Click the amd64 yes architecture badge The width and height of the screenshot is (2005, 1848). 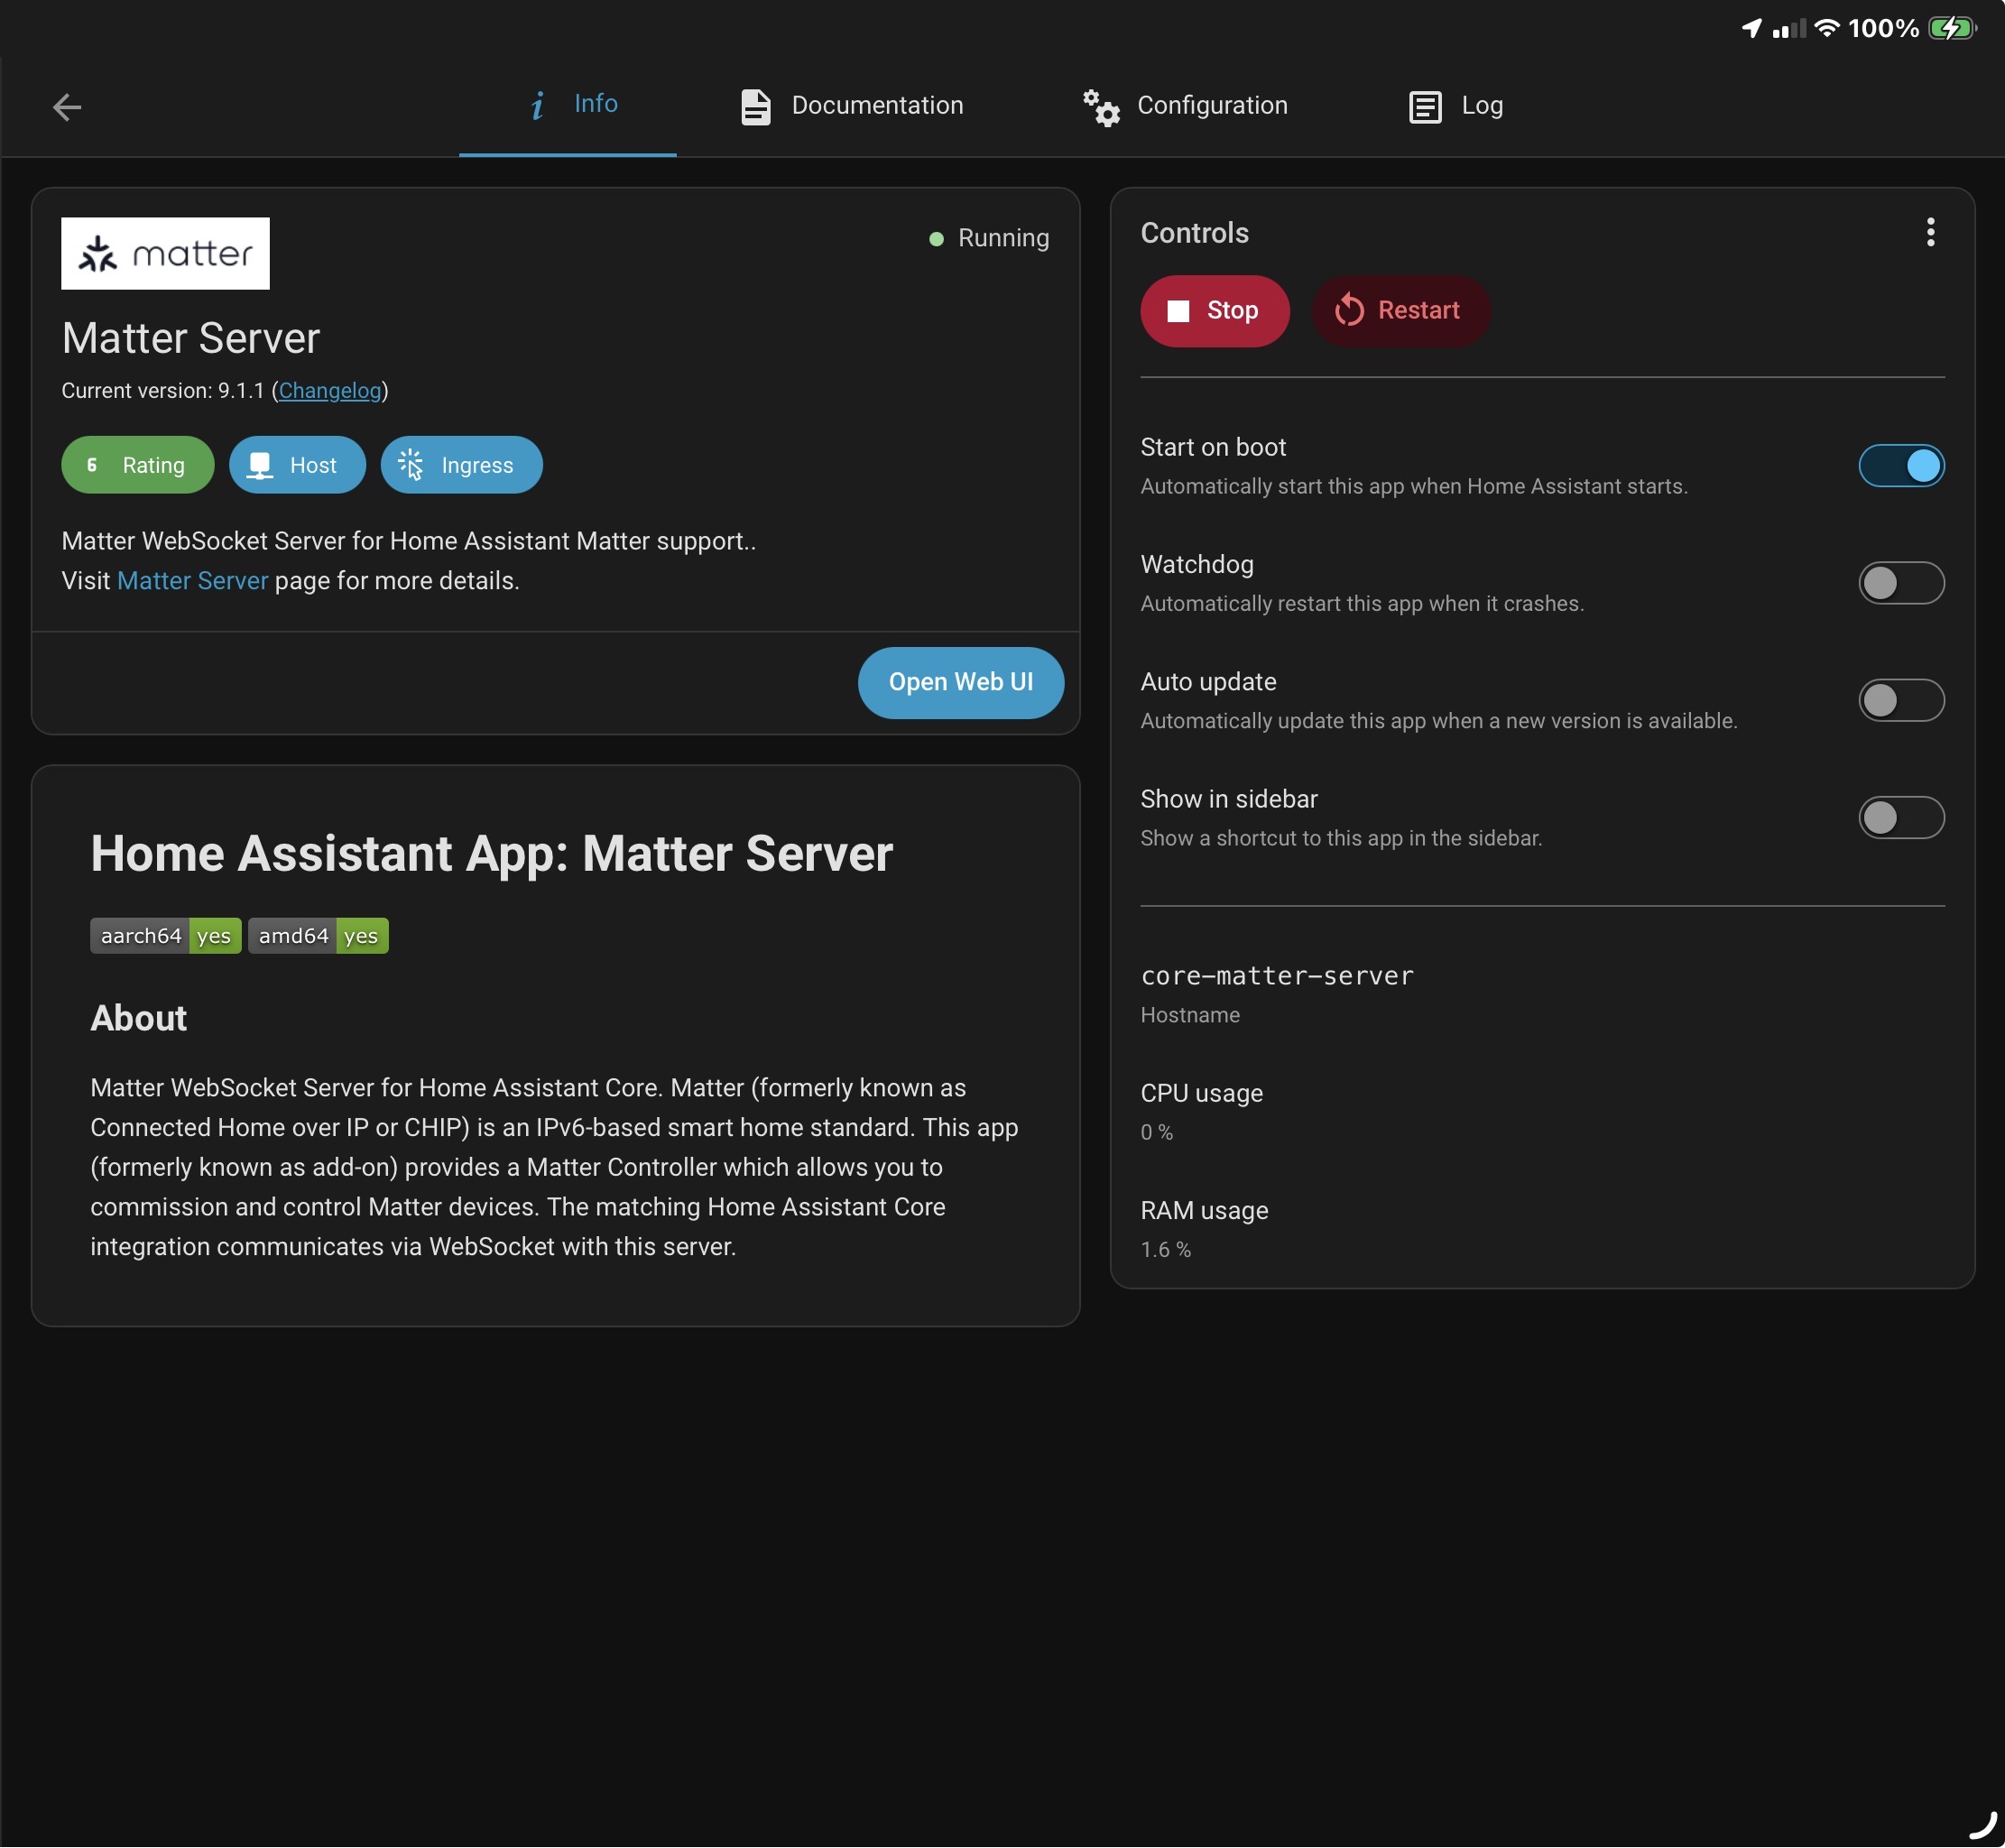(x=318, y=936)
